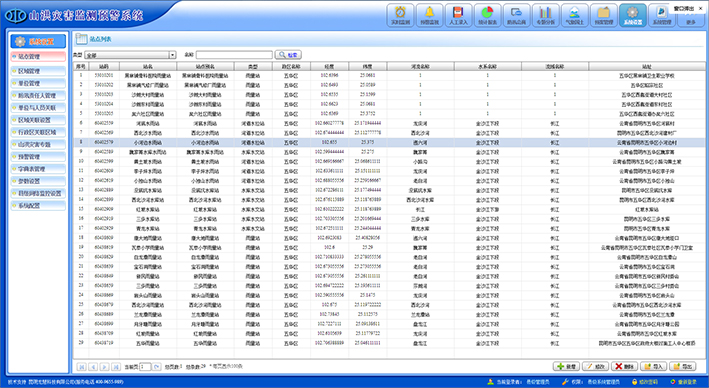Go to the next page arrow
Viewport: 709px width, 388px height.
coord(104,367)
